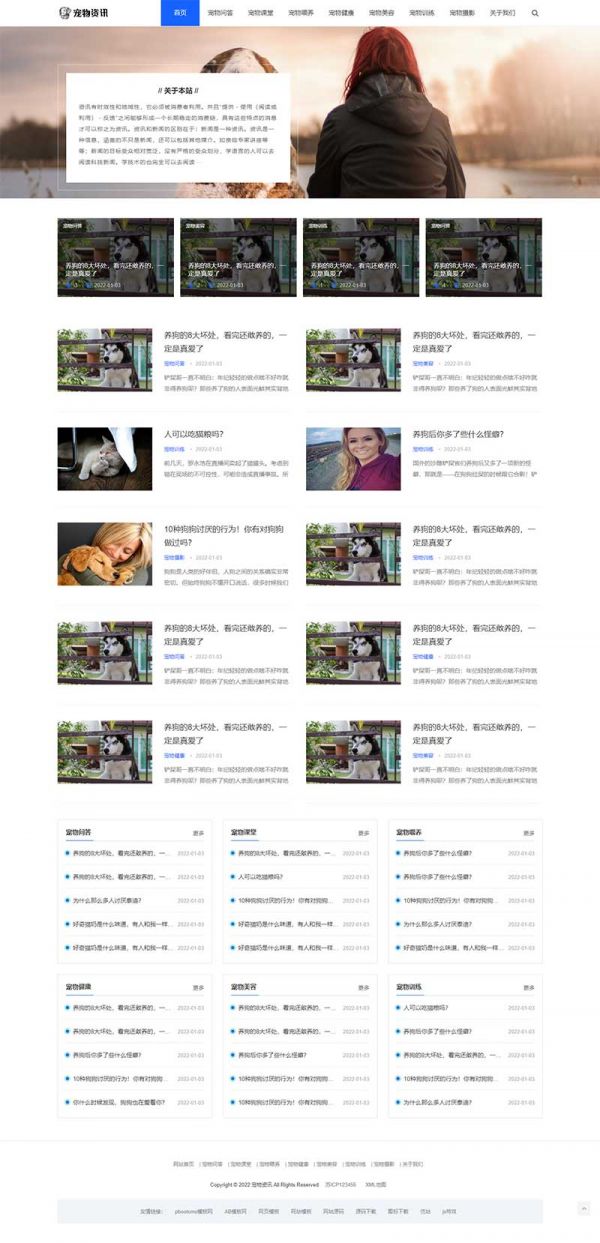Open the first featured husky card thumbnail
Viewport: 600px width, 1243px height.
[x=116, y=257]
